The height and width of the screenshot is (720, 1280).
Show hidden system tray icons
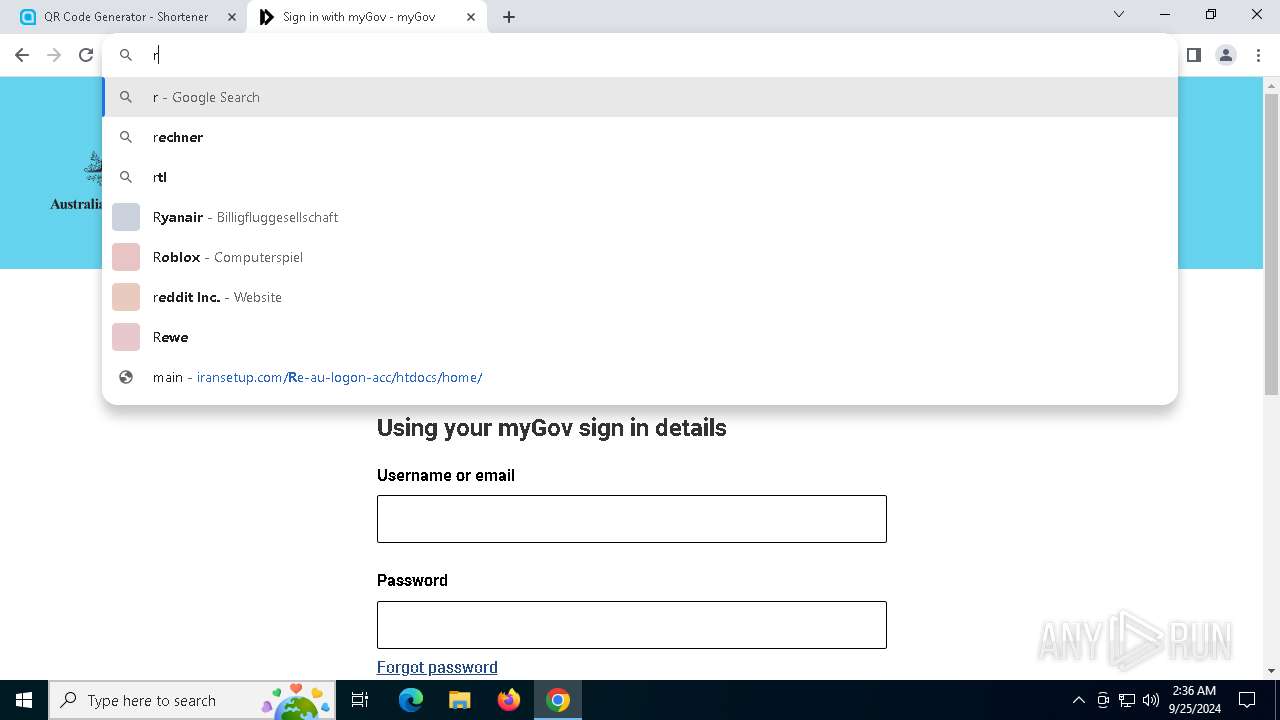1078,700
